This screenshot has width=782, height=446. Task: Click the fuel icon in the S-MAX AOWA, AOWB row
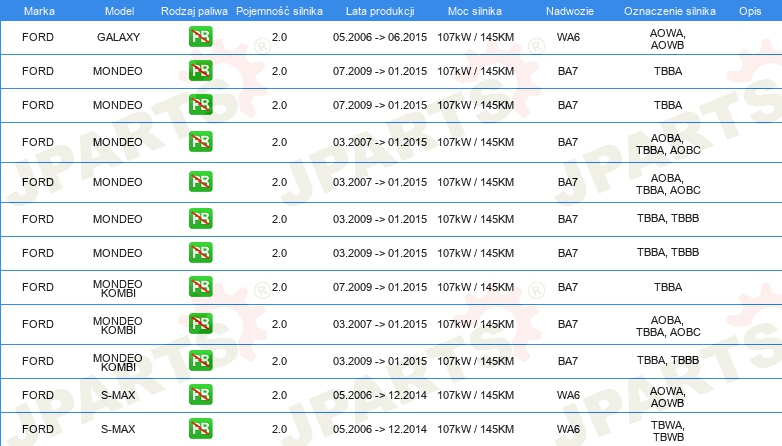pyautogui.click(x=200, y=395)
